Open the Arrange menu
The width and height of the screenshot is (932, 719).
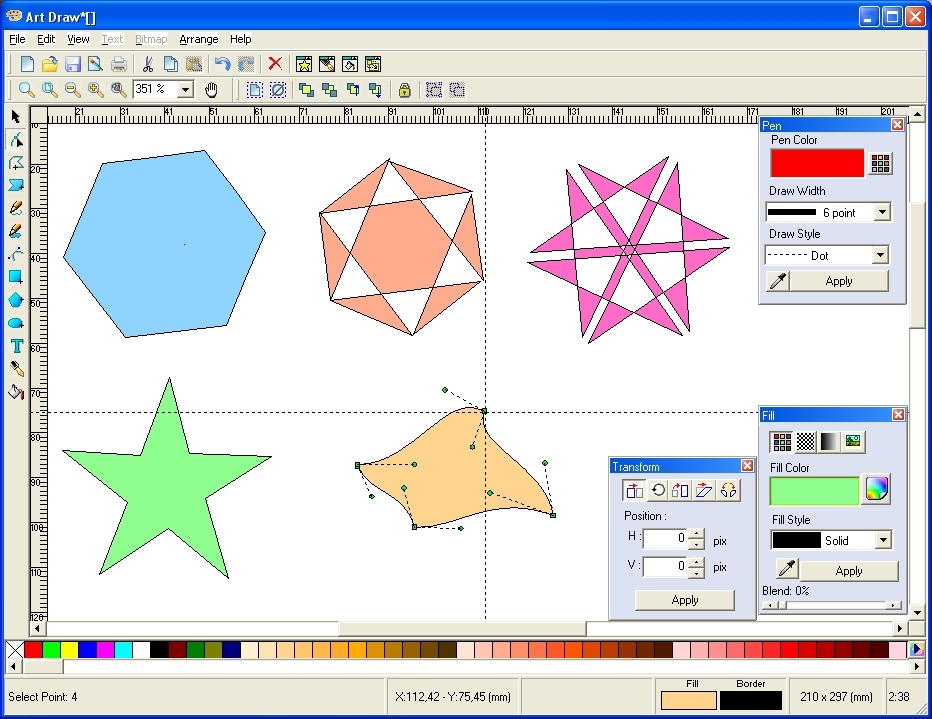click(198, 39)
